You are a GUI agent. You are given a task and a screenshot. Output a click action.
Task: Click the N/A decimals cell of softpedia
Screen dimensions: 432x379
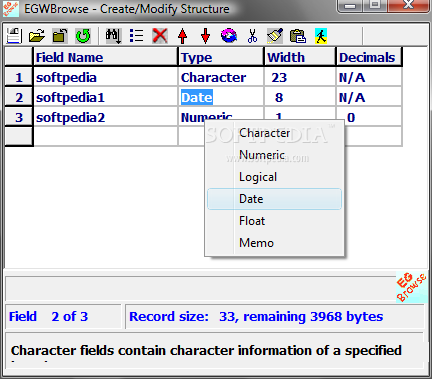pos(369,77)
